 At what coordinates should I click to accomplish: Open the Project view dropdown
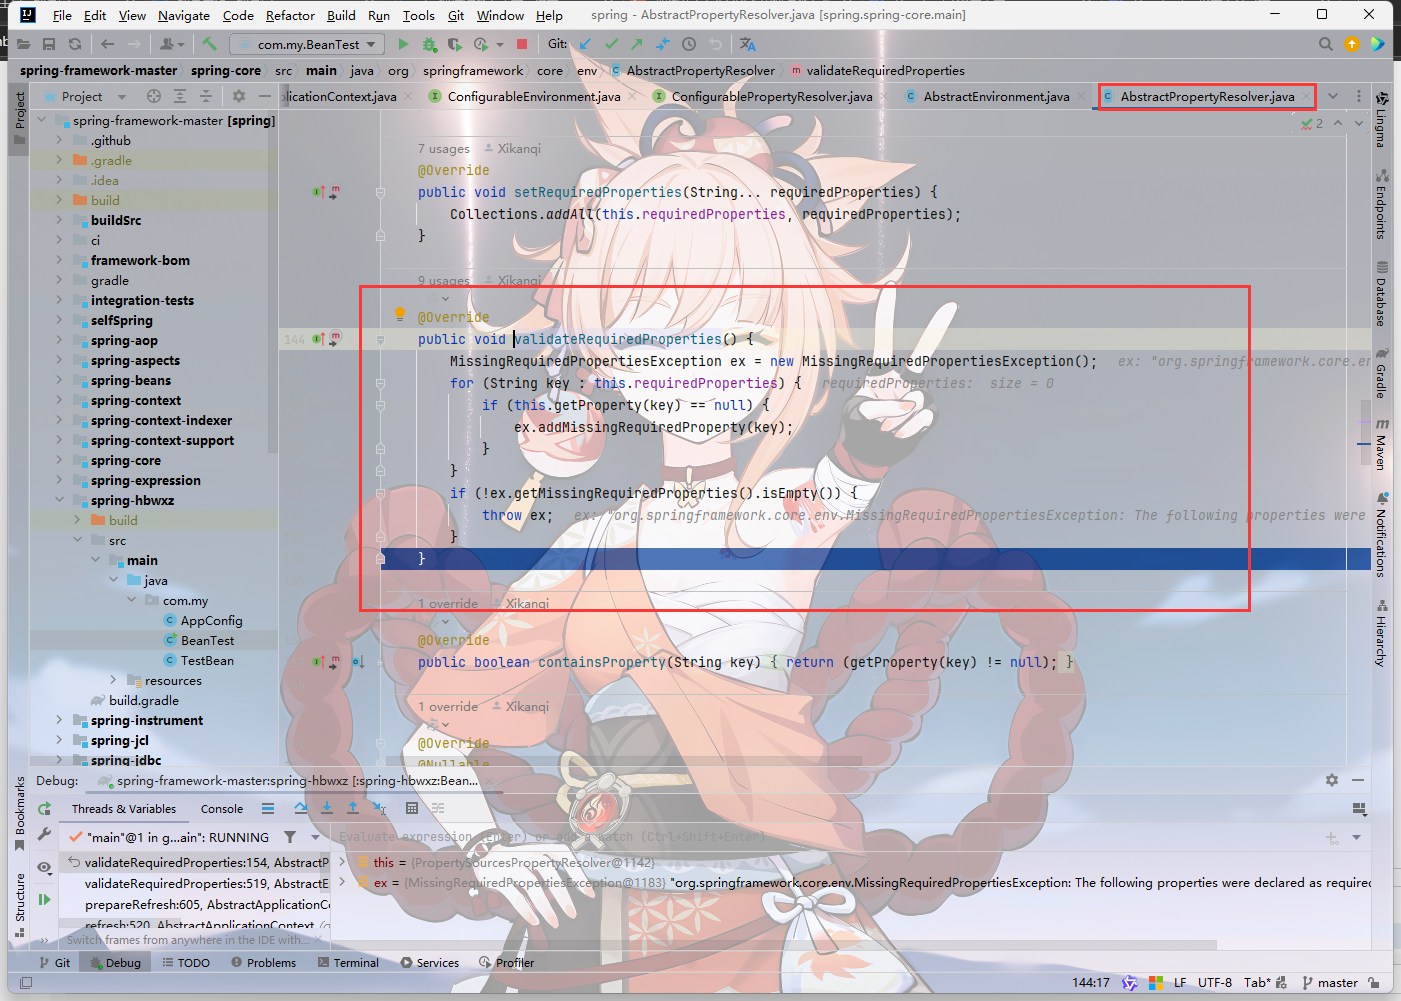tap(94, 96)
